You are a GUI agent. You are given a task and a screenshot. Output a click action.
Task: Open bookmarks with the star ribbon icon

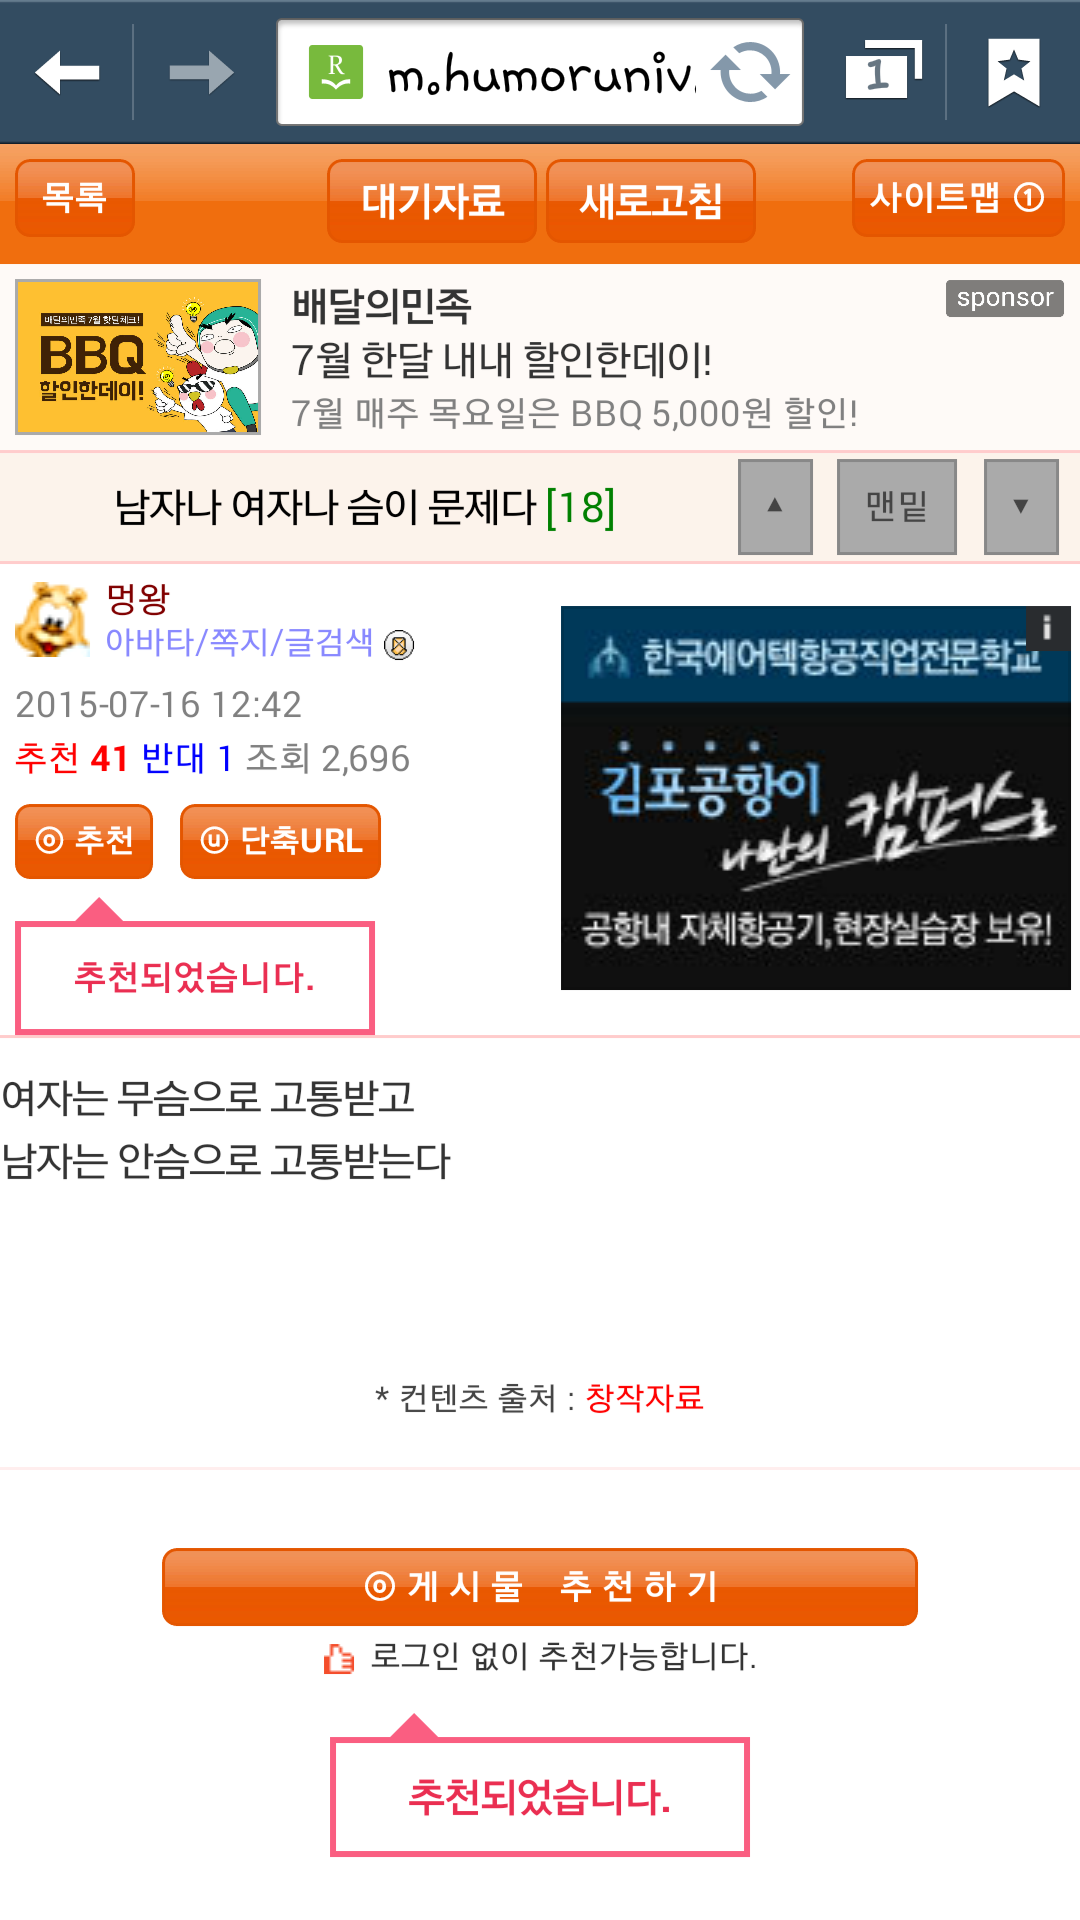(x=1014, y=72)
